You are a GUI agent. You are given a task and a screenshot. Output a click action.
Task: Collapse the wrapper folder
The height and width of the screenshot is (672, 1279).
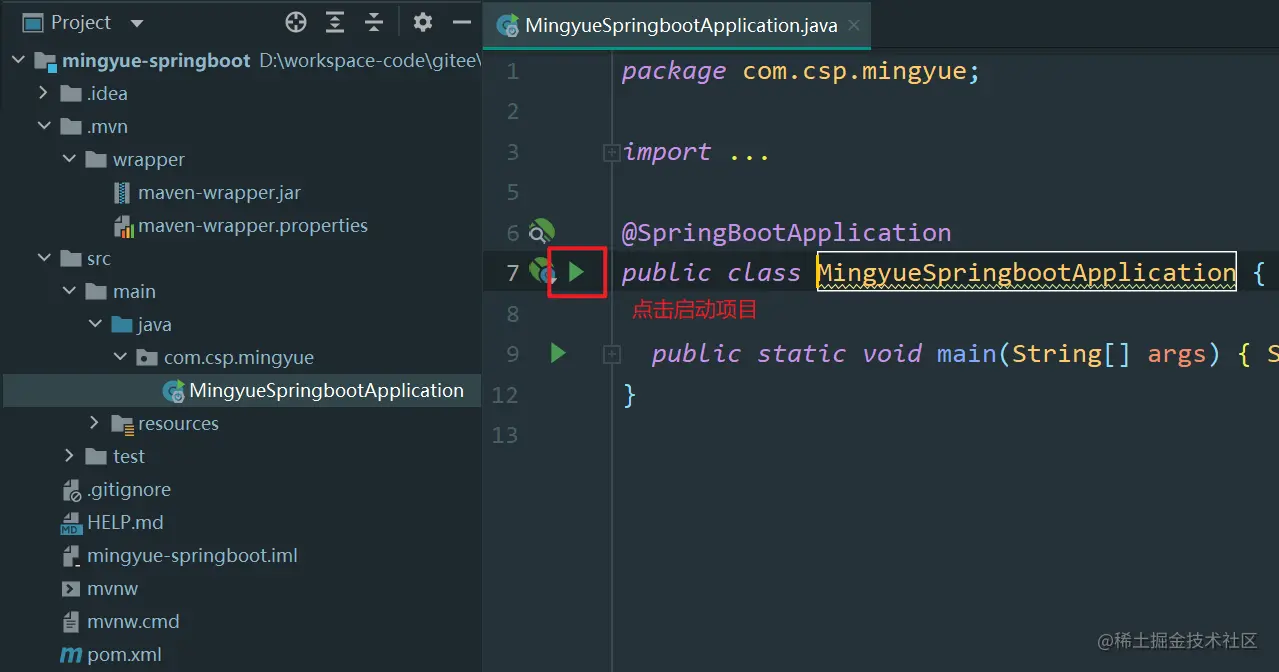coord(69,159)
